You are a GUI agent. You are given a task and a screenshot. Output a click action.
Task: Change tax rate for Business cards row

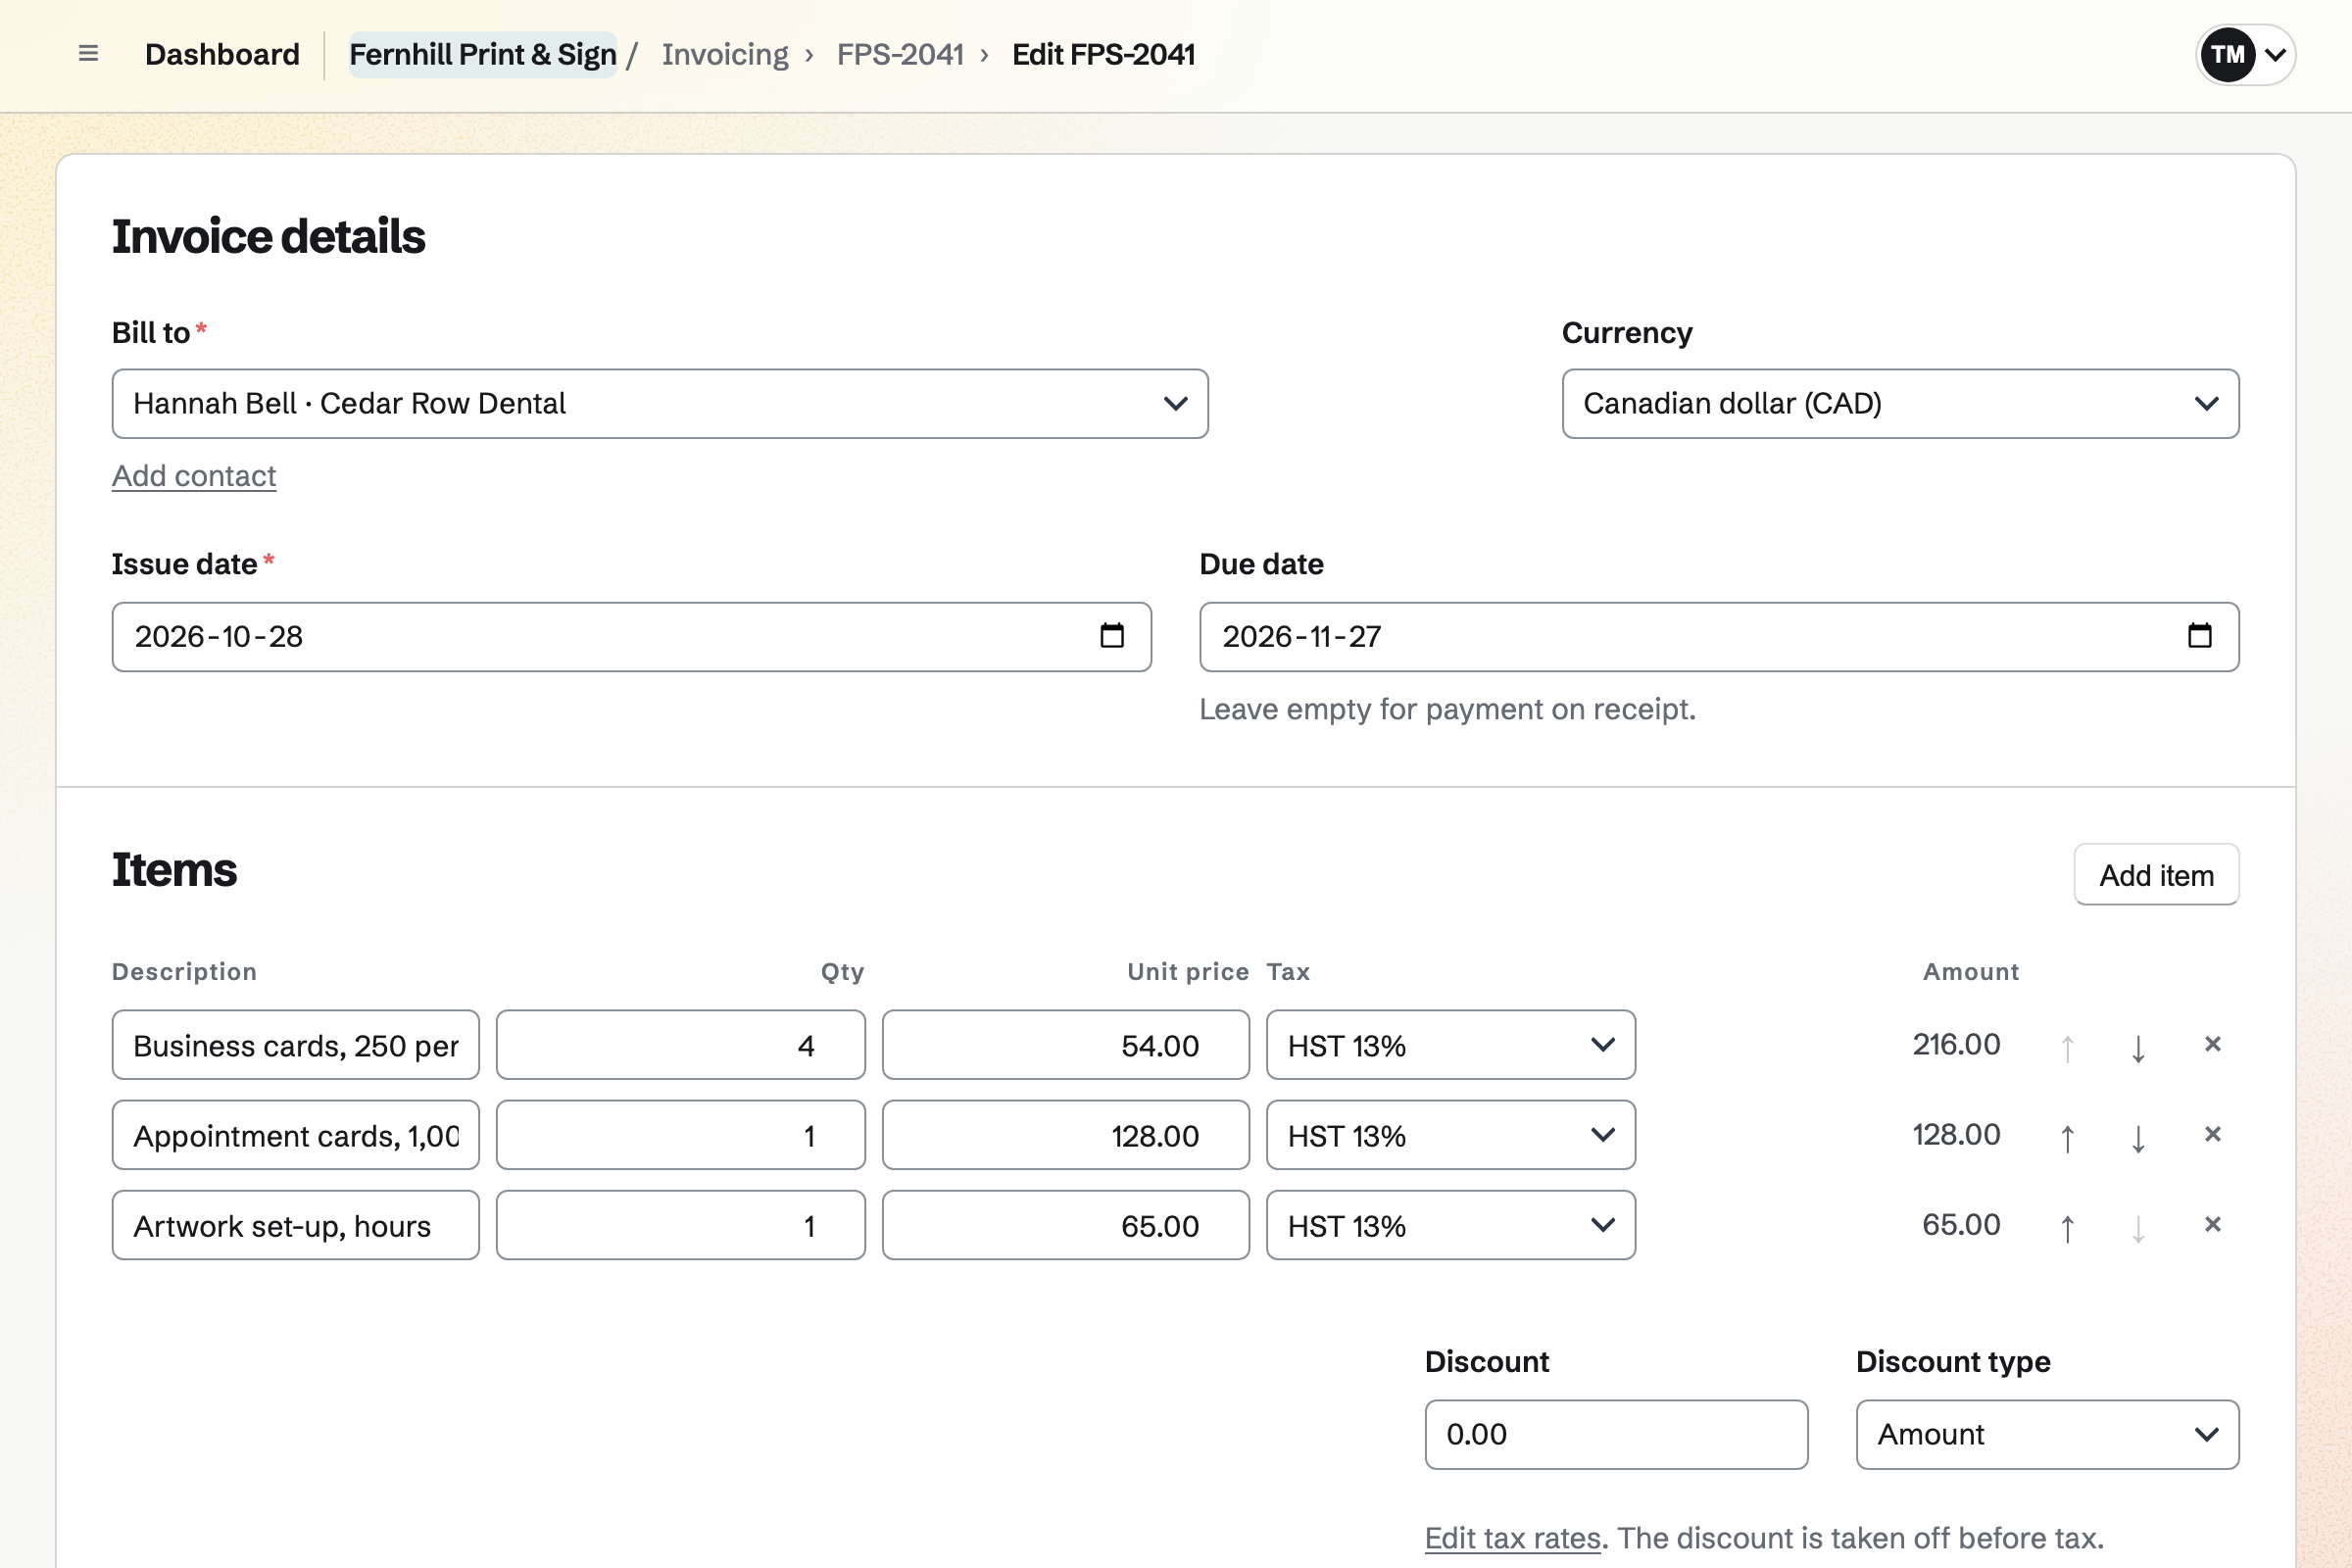tap(1450, 1045)
